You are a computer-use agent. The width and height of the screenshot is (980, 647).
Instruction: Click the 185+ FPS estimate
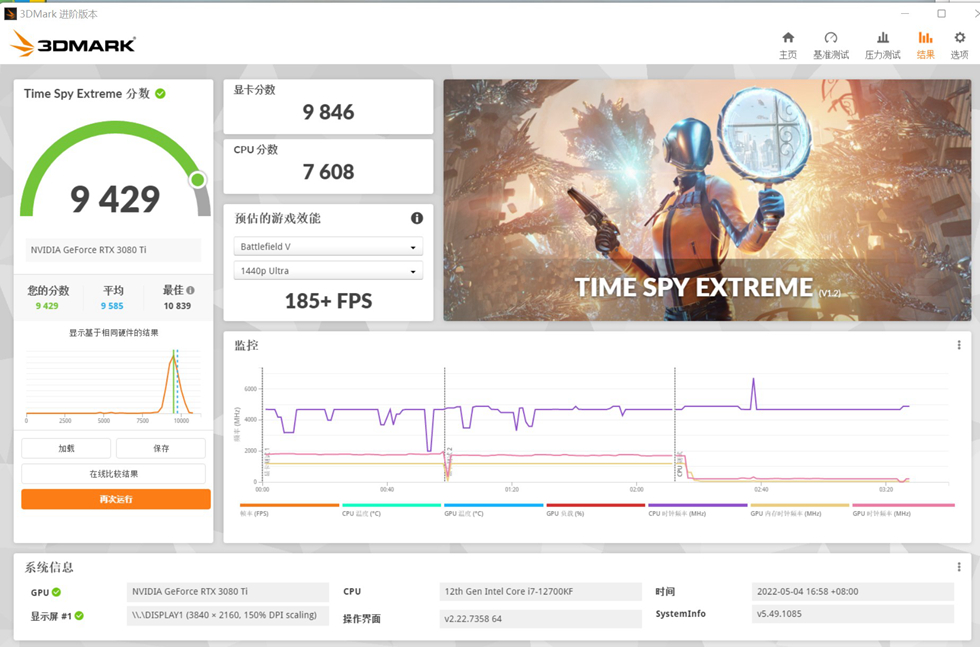click(328, 301)
